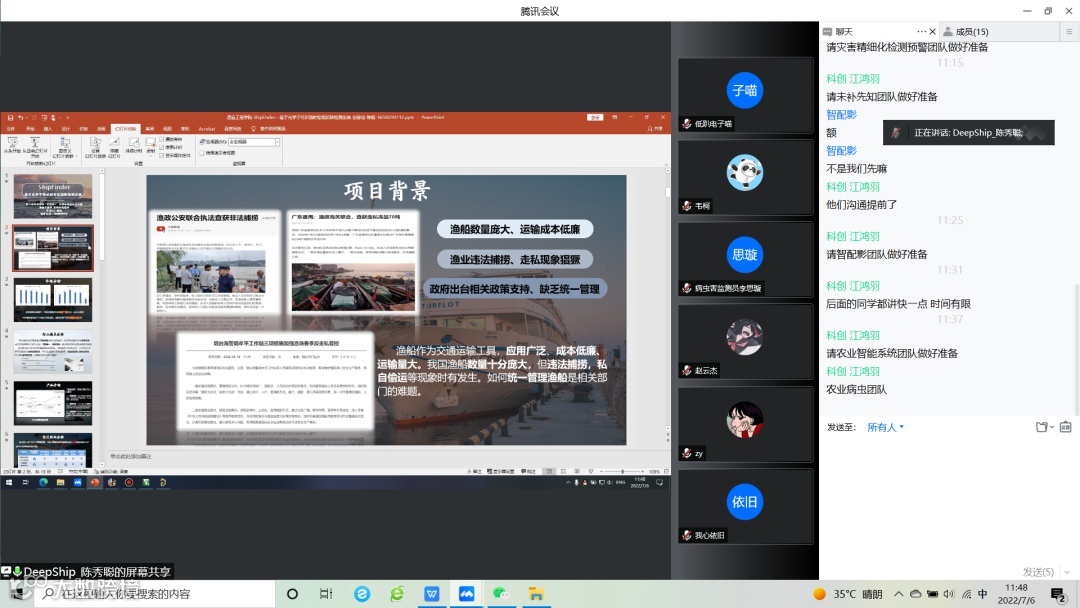Screen dimensions: 1080x608
Task: Click 中 input method indicator in tray
Action: [x=983, y=594]
